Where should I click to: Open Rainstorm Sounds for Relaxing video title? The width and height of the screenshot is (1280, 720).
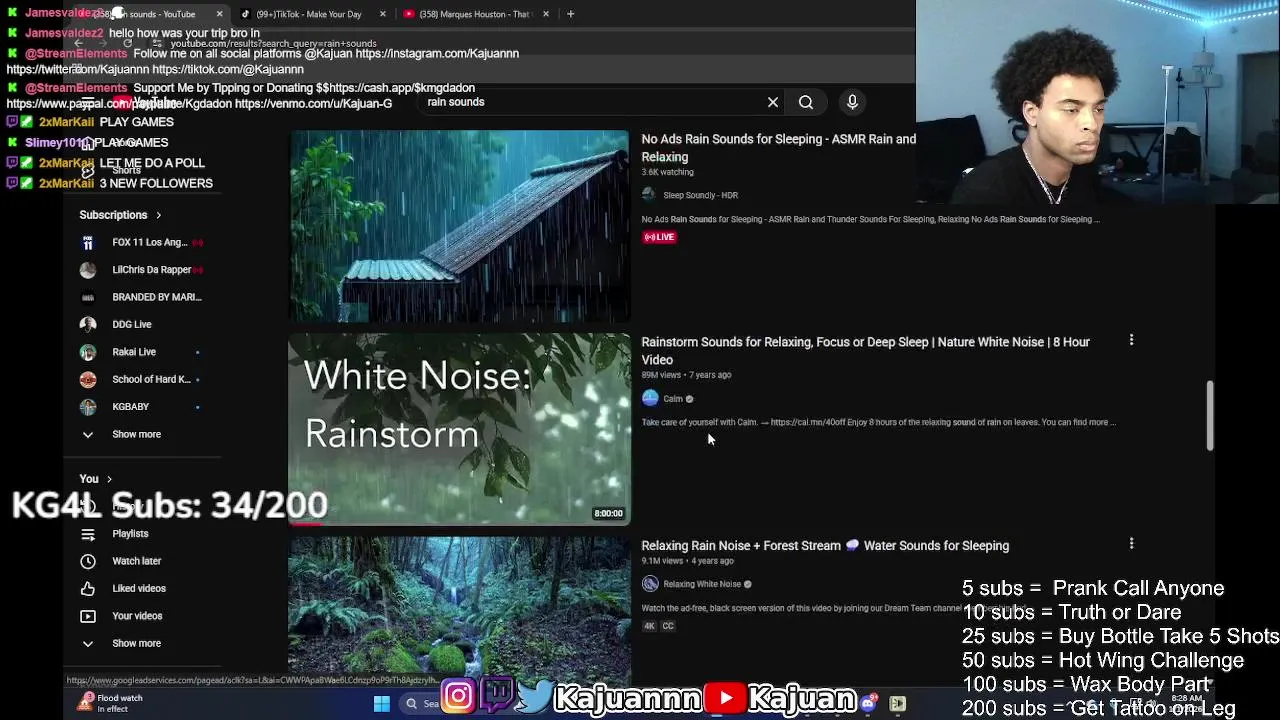(865, 351)
